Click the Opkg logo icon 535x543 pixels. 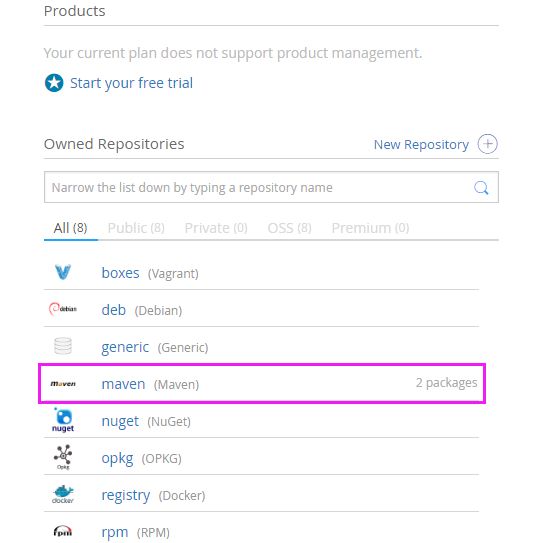point(63,457)
